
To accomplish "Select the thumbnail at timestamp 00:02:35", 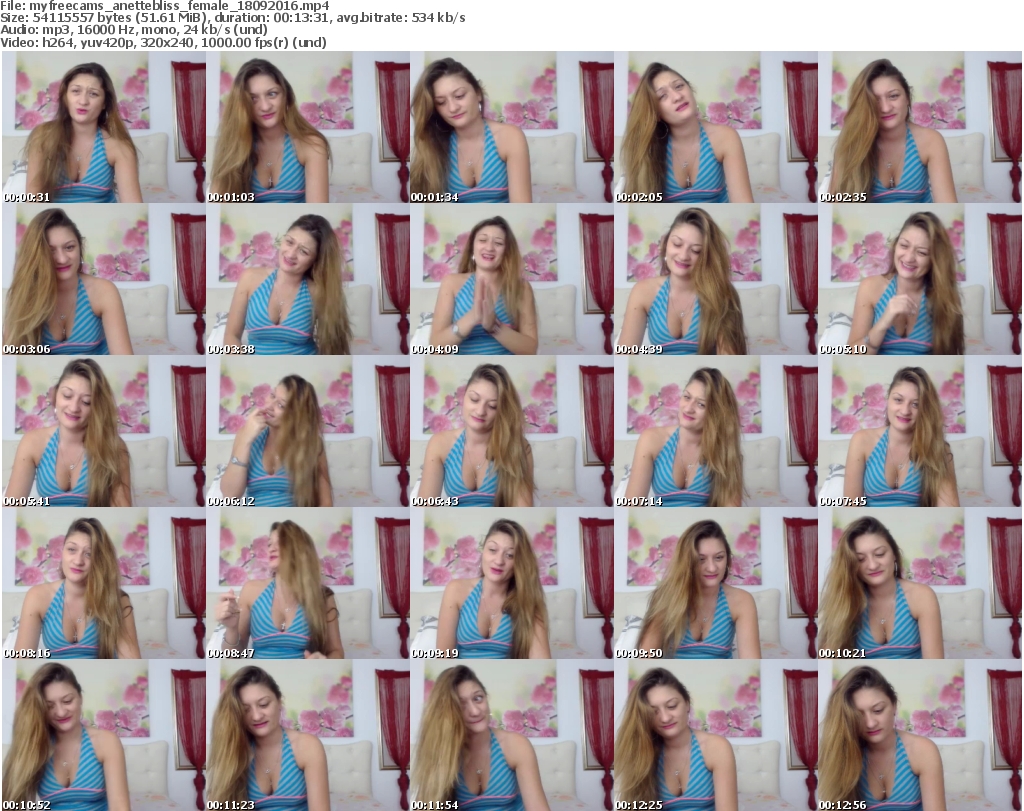I will pyautogui.click(x=920, y=127).
